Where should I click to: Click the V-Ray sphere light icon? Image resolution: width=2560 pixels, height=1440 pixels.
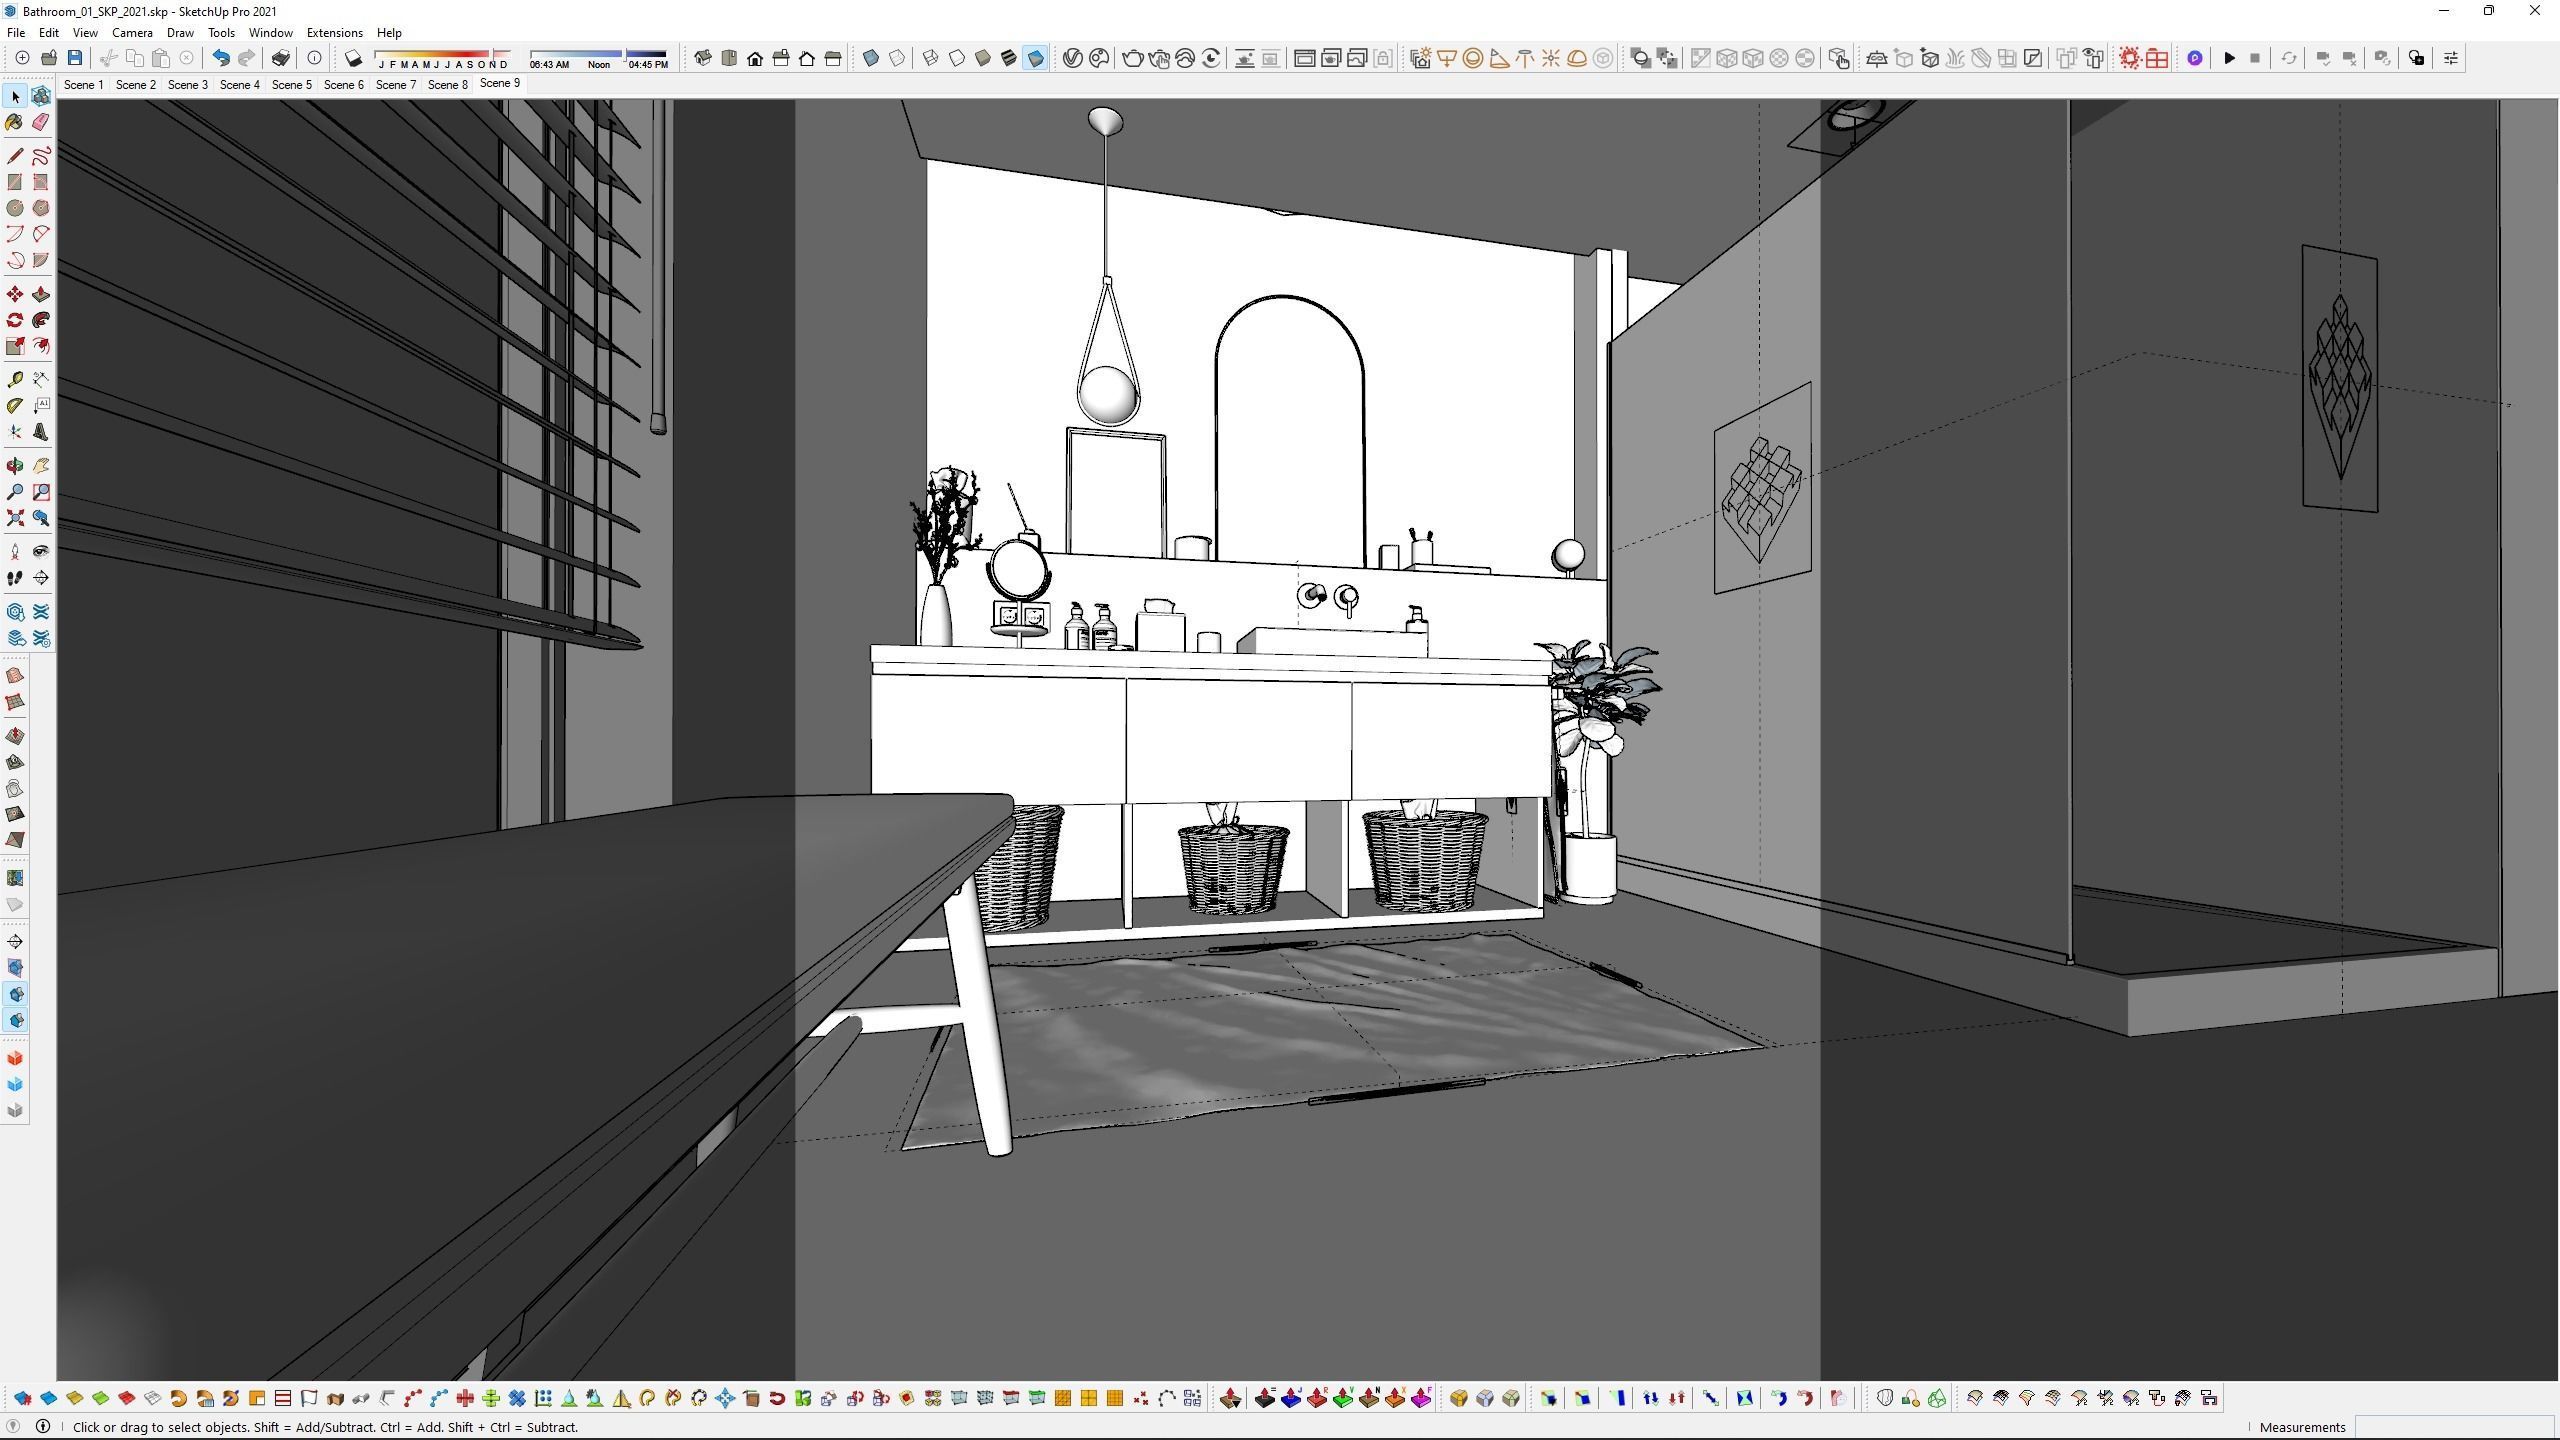[1473, 58]
